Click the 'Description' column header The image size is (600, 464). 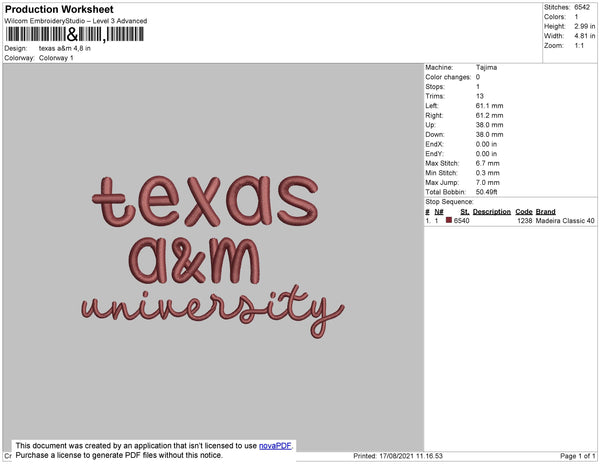[492, 212]
